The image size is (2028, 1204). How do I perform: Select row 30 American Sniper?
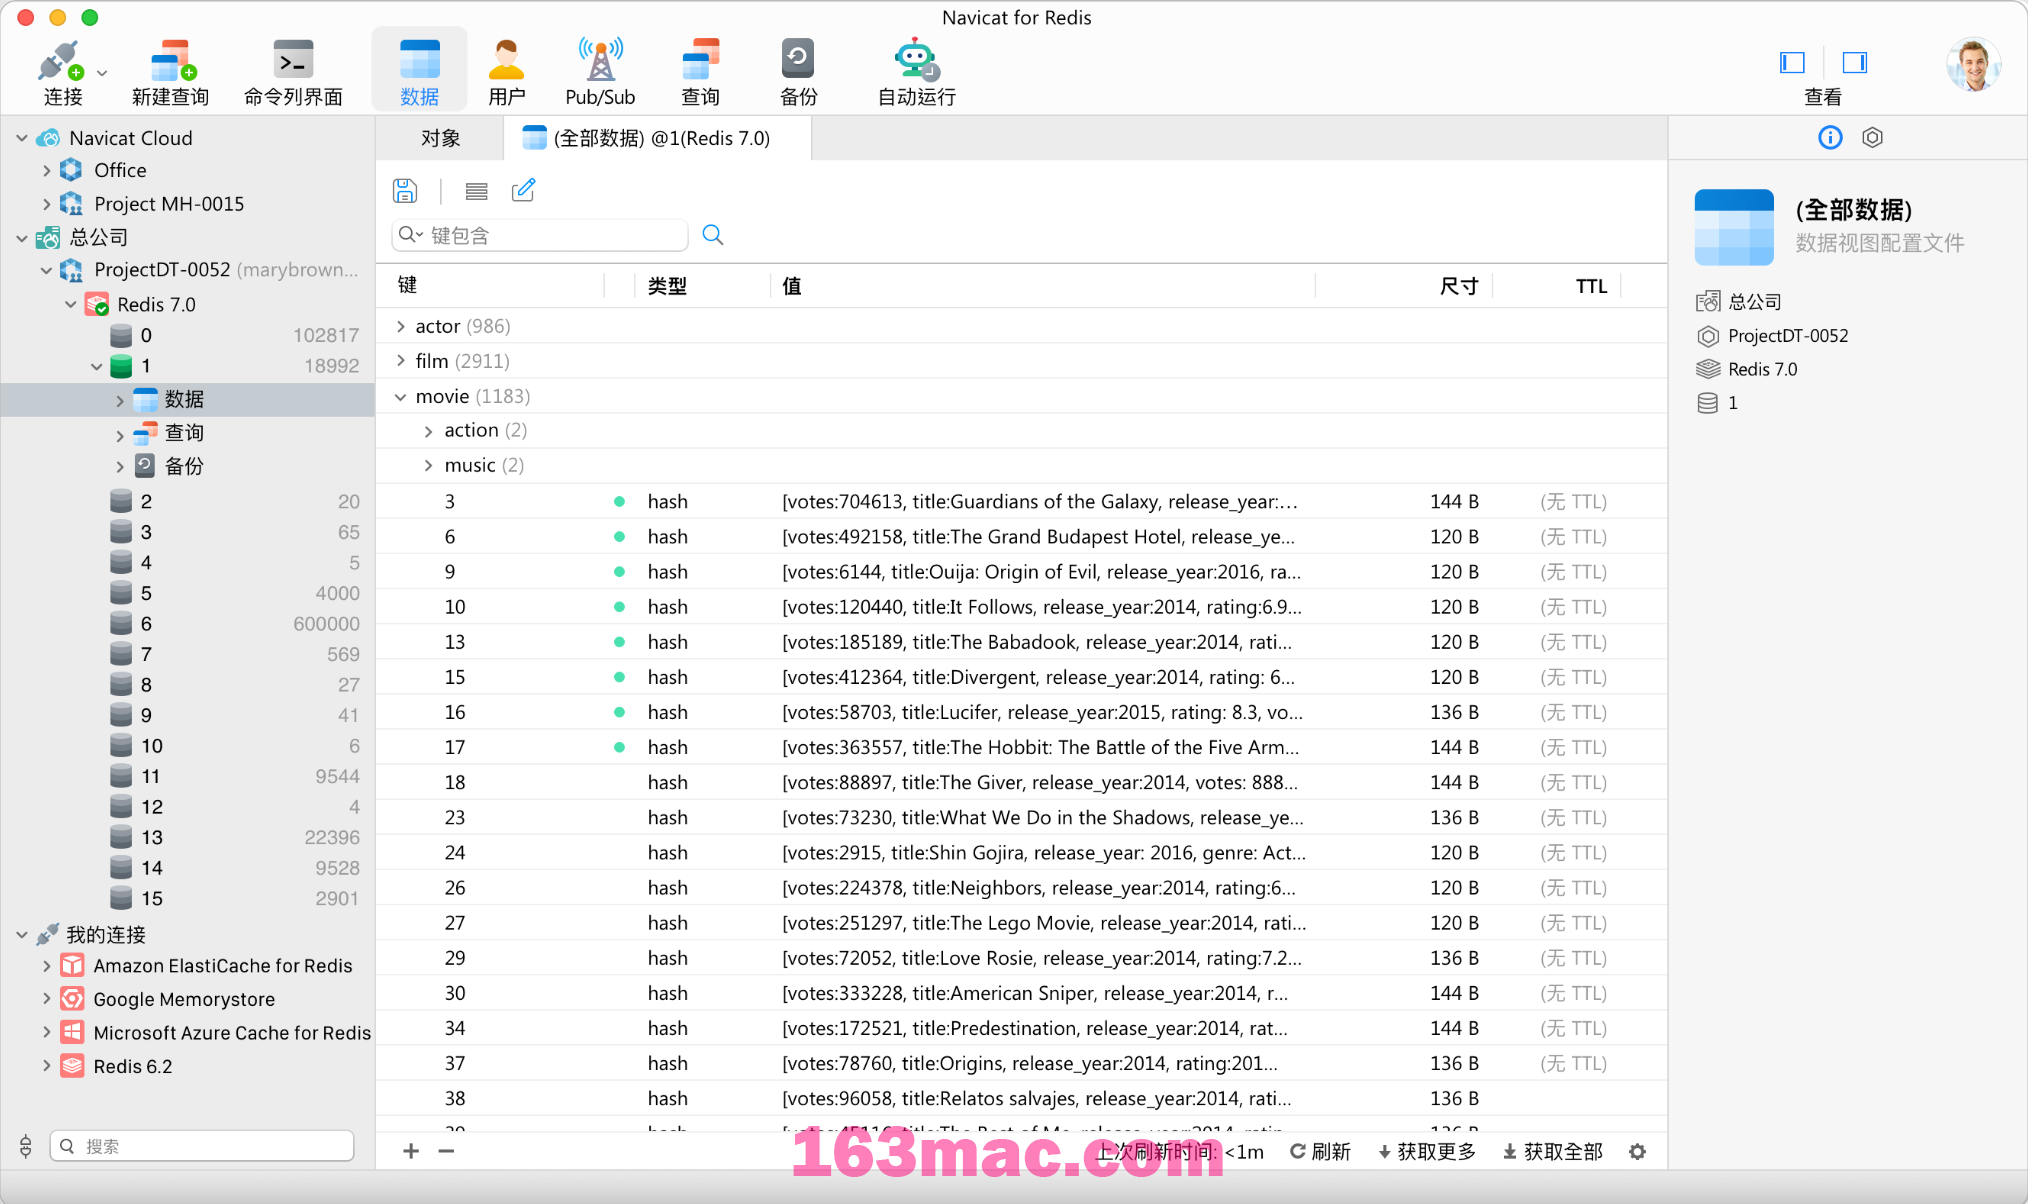point(1020,993)
